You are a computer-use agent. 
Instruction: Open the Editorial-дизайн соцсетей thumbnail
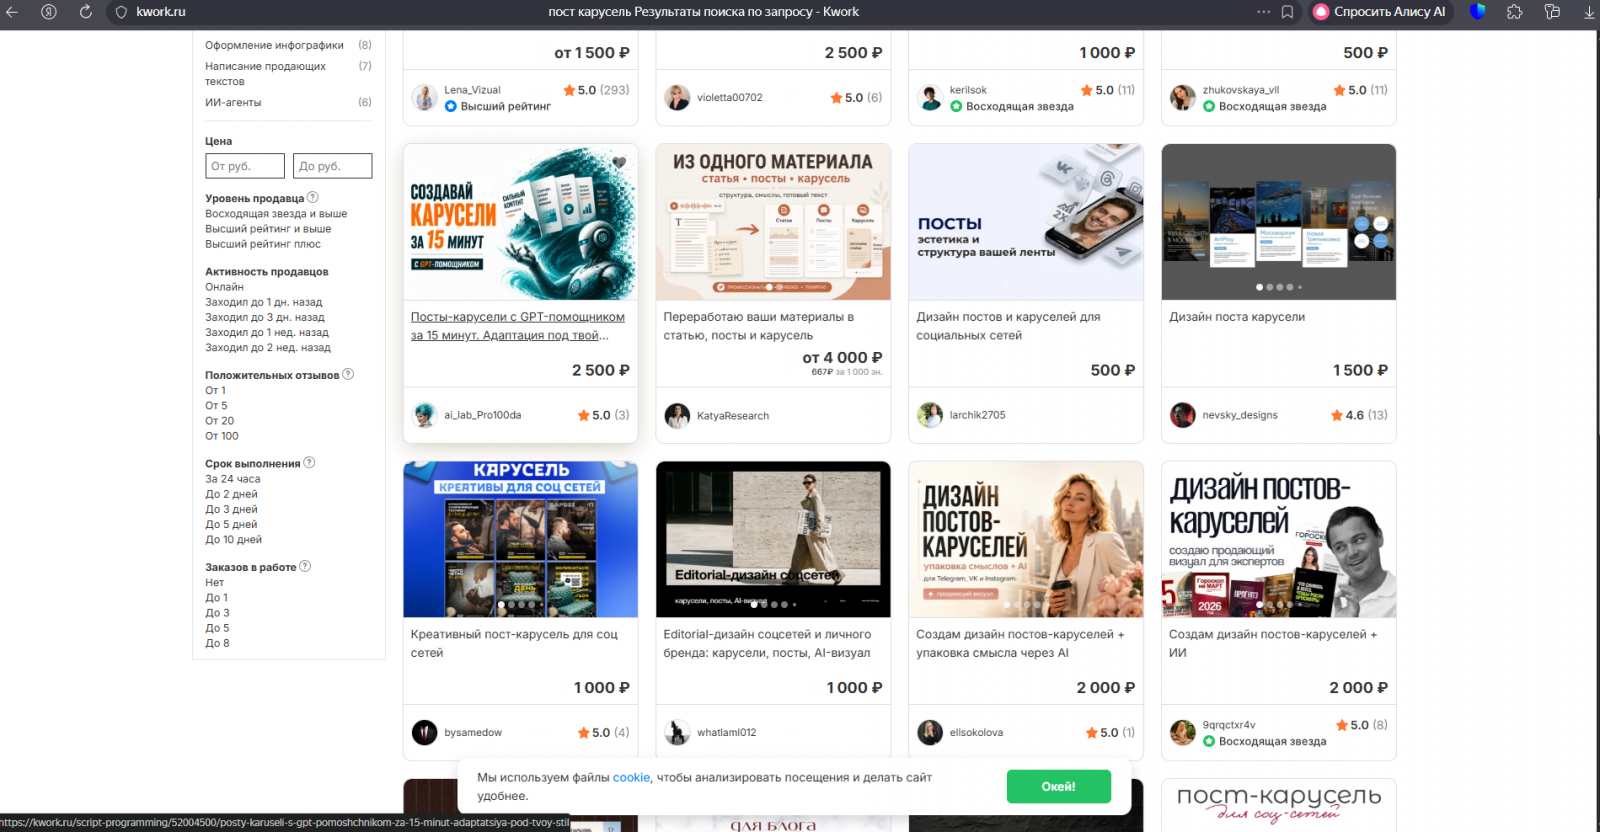point(773,539)
